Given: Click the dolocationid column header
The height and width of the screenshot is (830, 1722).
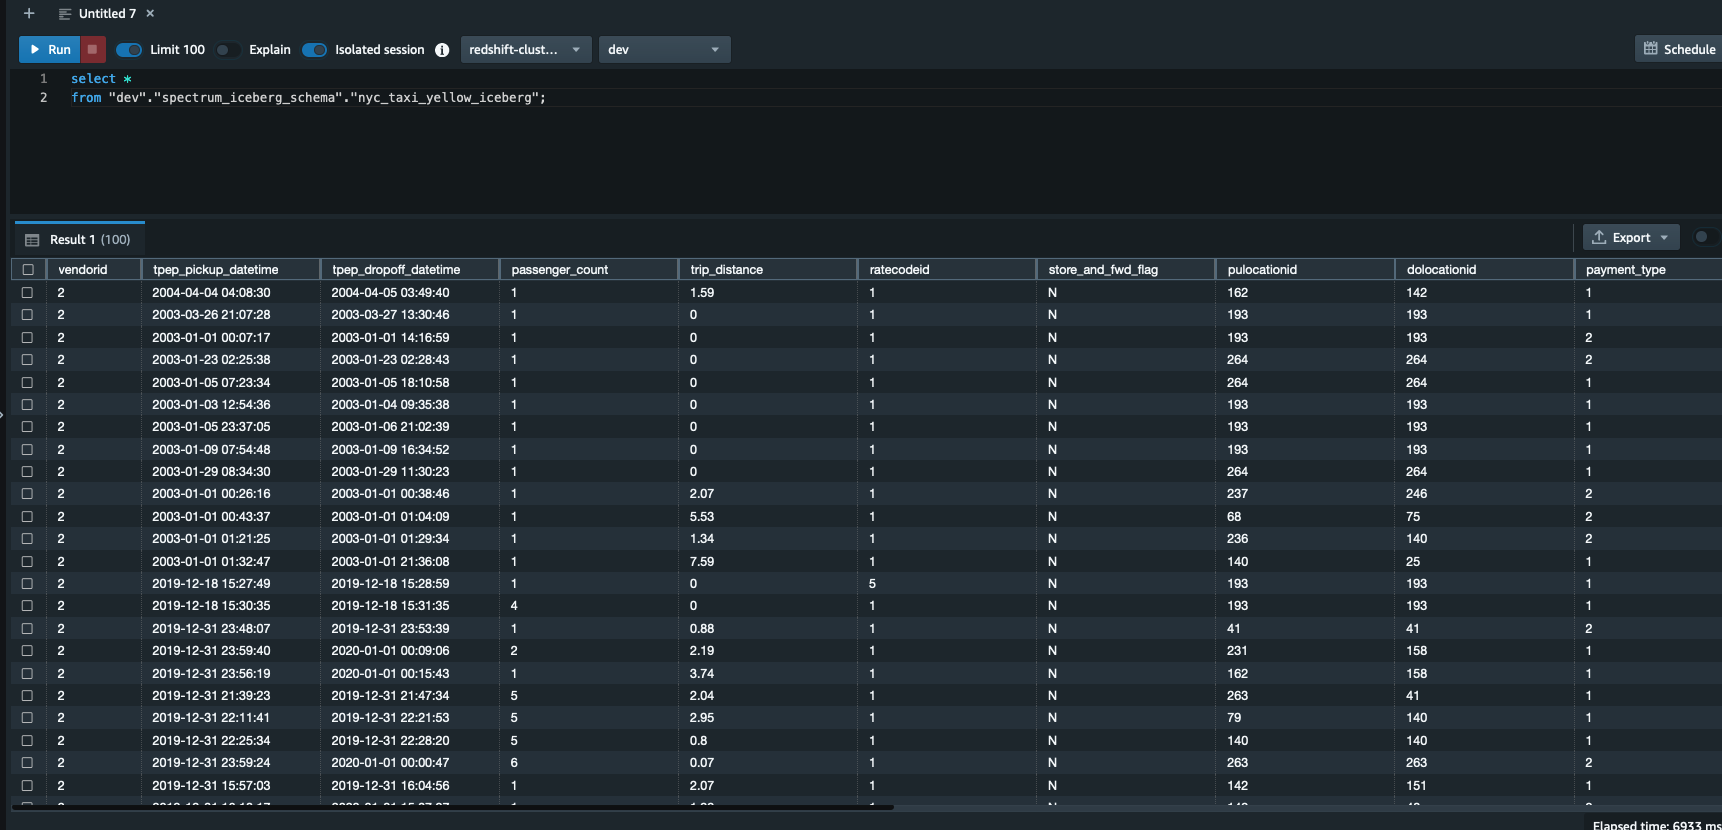Looking at the screenshot, I should pyautogui.click(x=1484, y=269).
